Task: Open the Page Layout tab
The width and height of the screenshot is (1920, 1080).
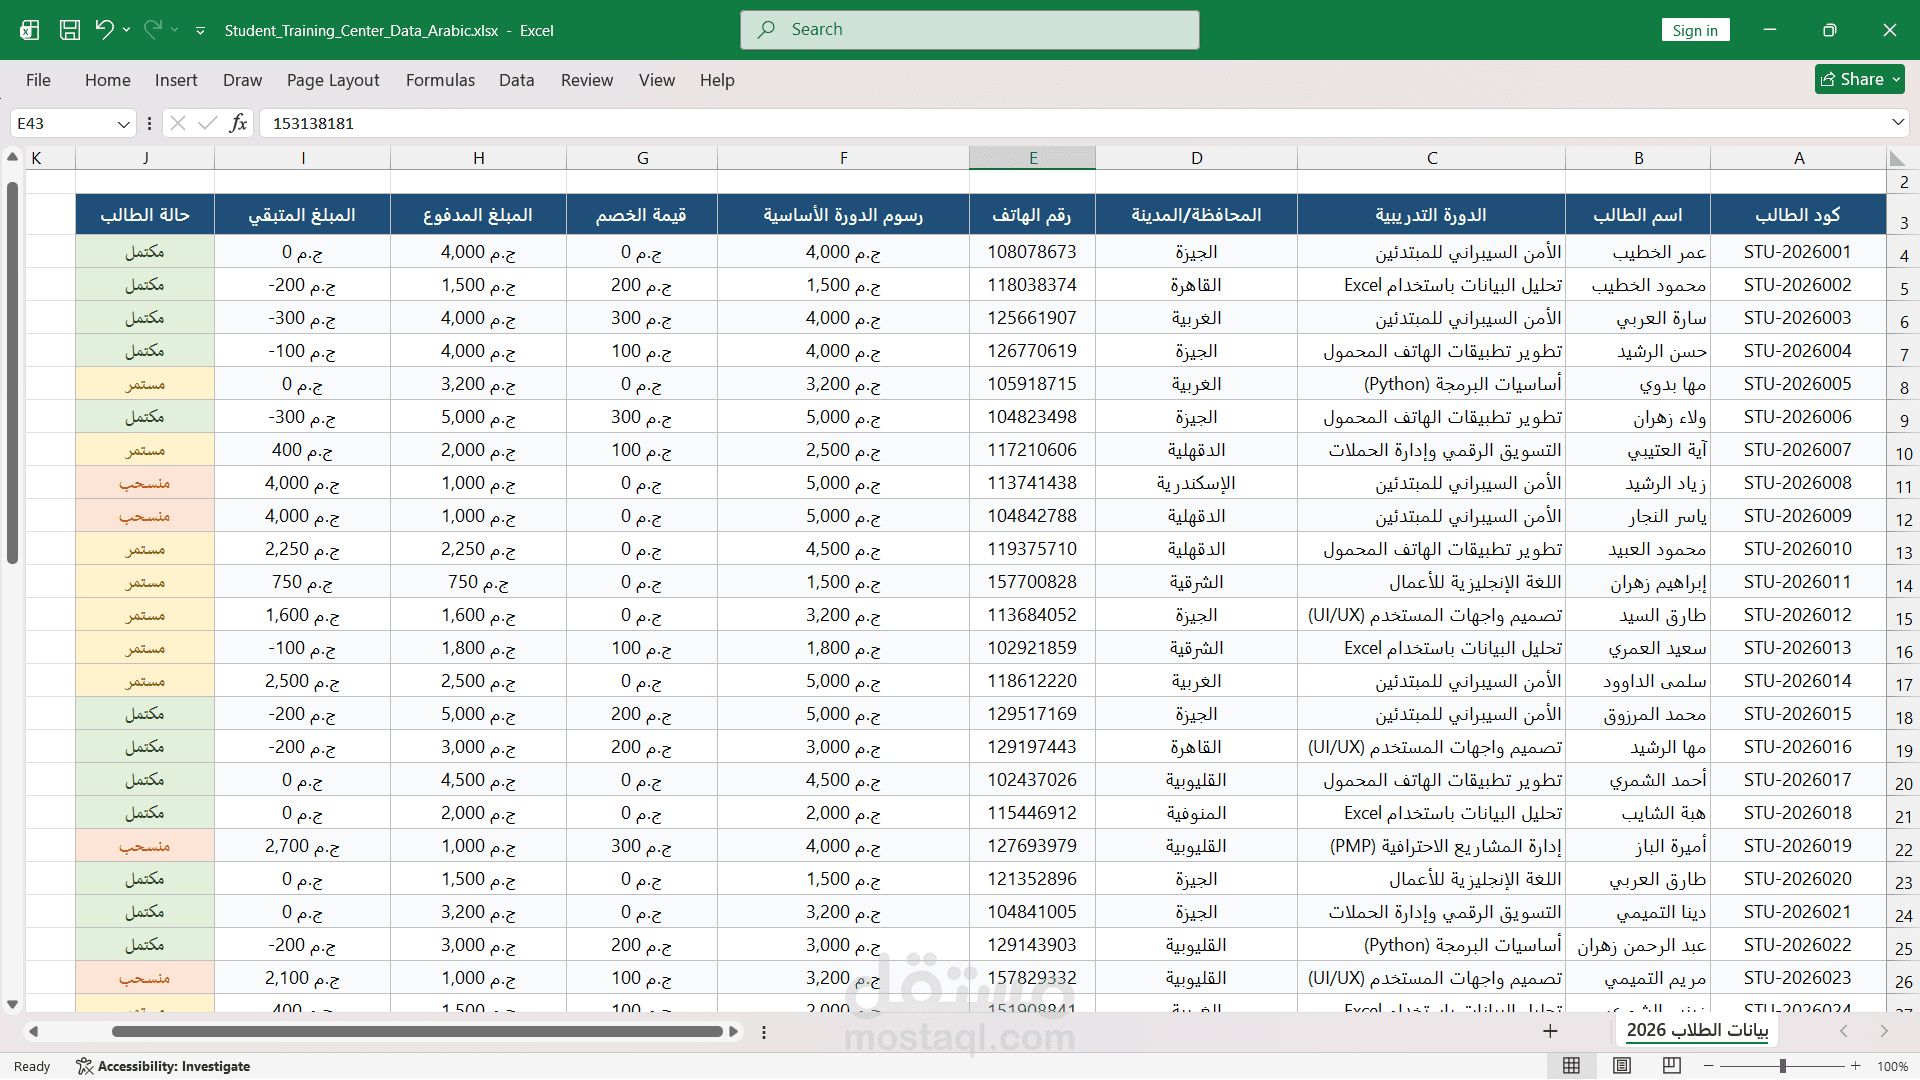Action: tap(333, 80)
